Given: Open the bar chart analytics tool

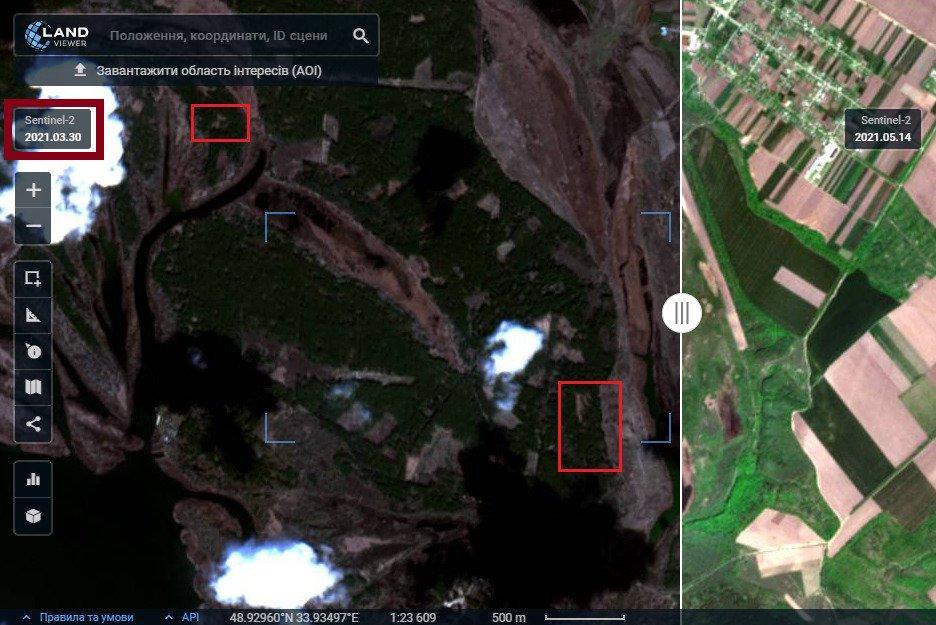Looking at the screenshot, I should 33,479.
